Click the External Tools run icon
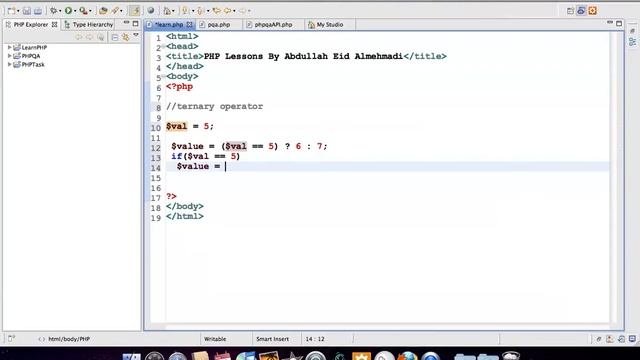The height and width of the screenshot is (360, 640). (x=83, y=11)
